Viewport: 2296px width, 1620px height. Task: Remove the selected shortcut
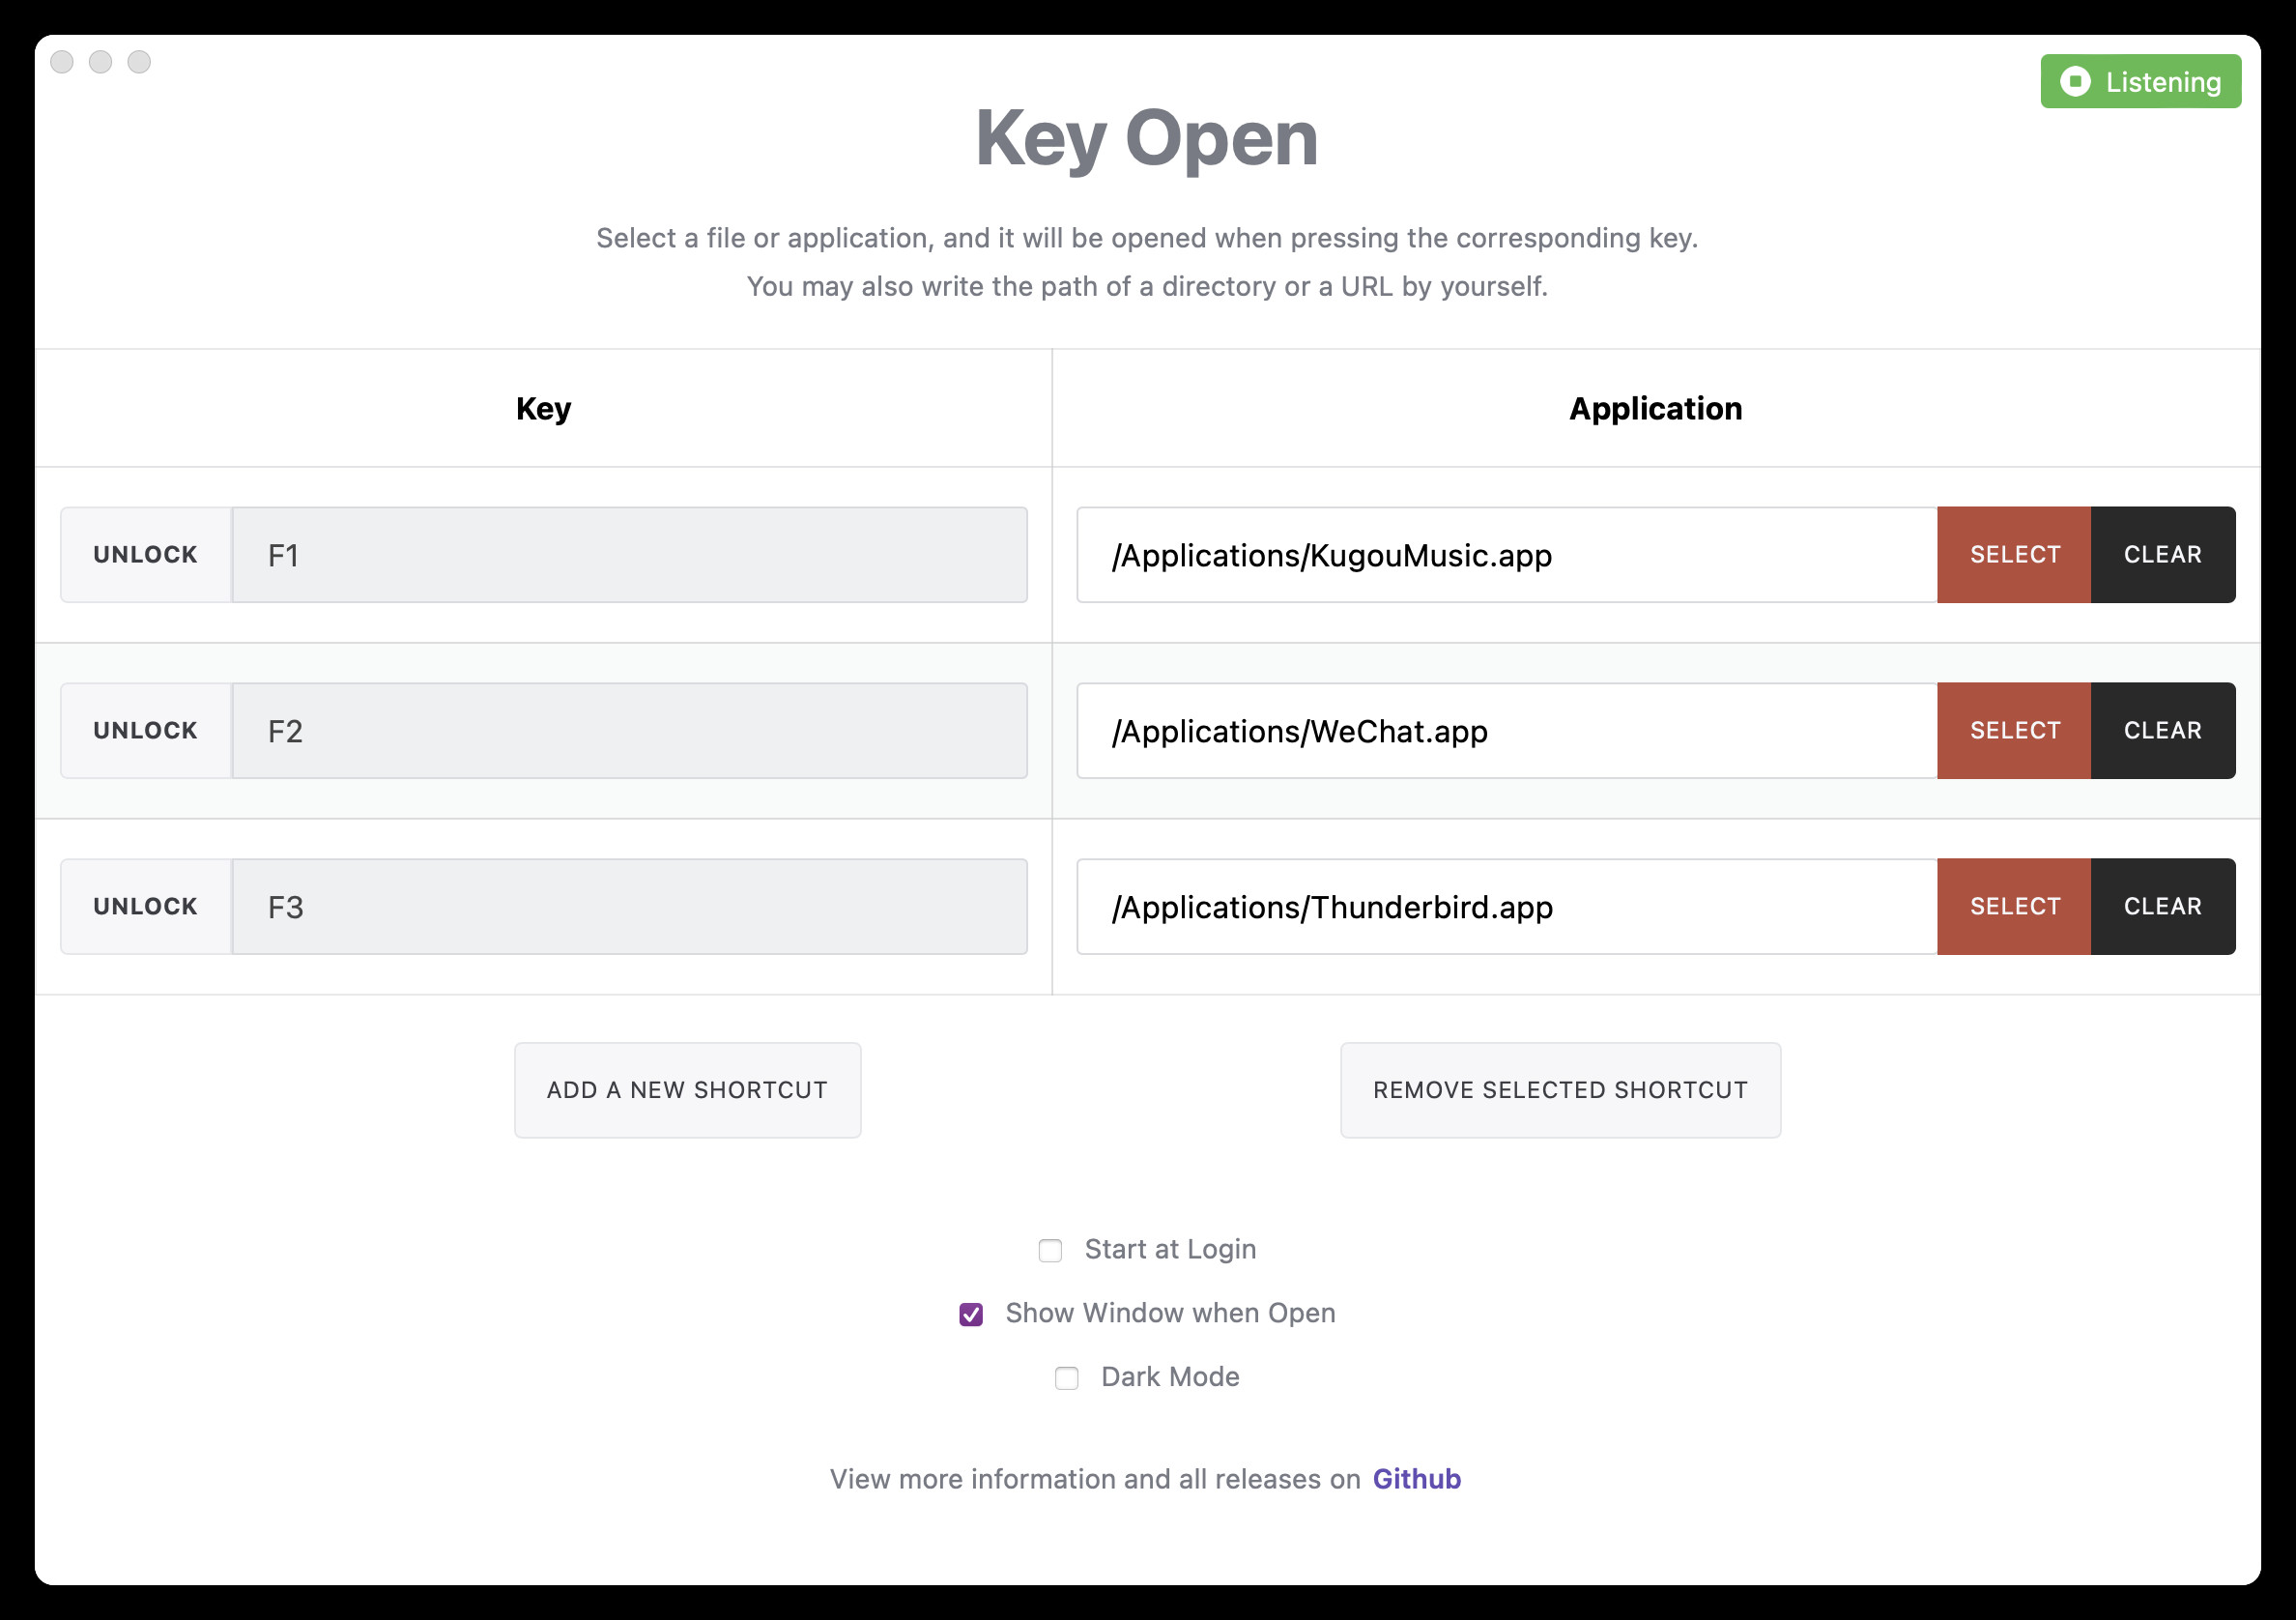(x=1560, y=1090)
